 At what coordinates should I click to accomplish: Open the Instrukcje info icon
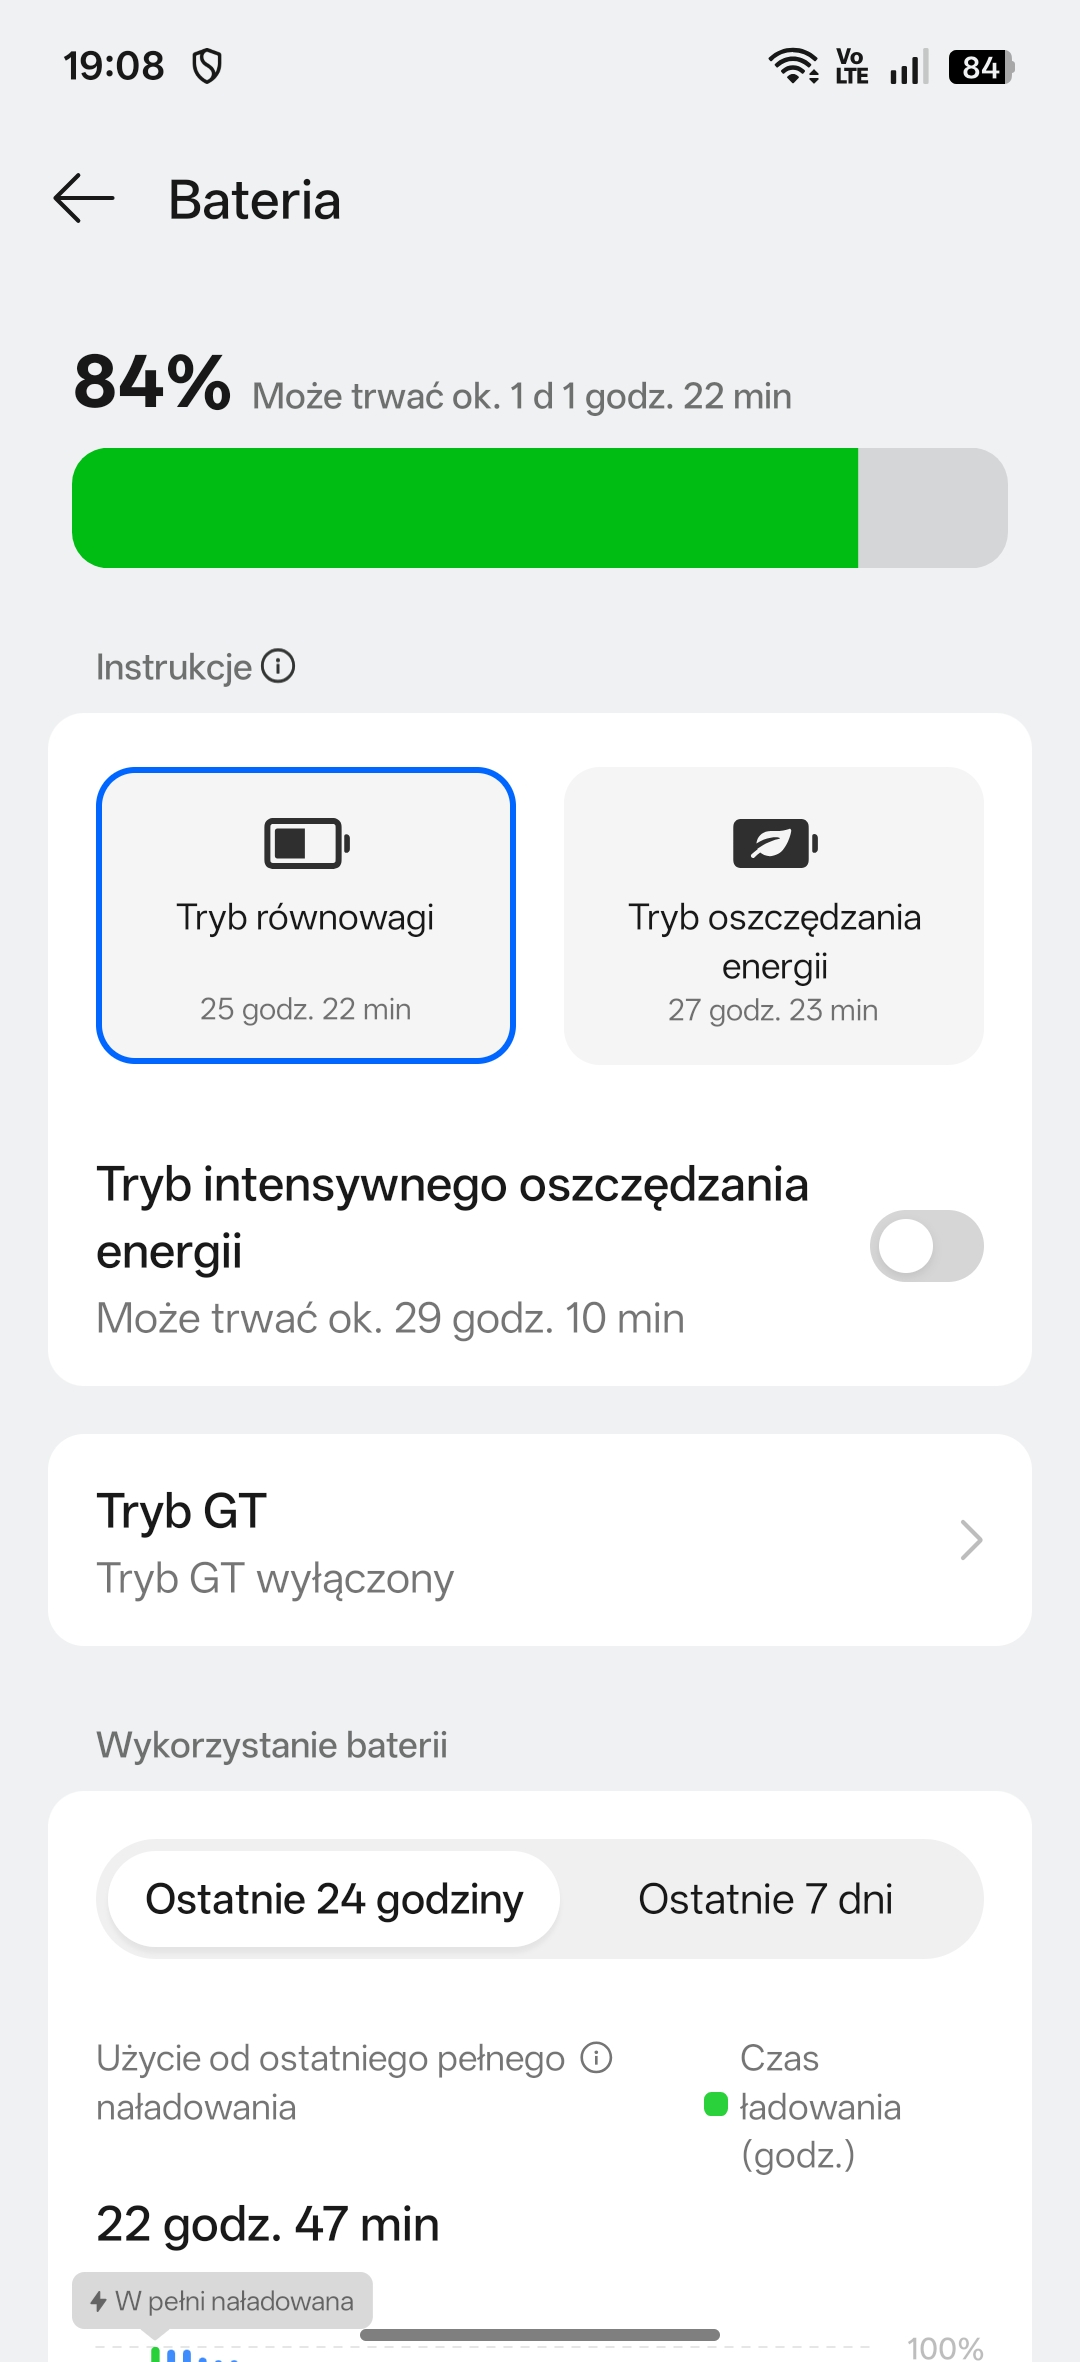(x=278, y=666)
